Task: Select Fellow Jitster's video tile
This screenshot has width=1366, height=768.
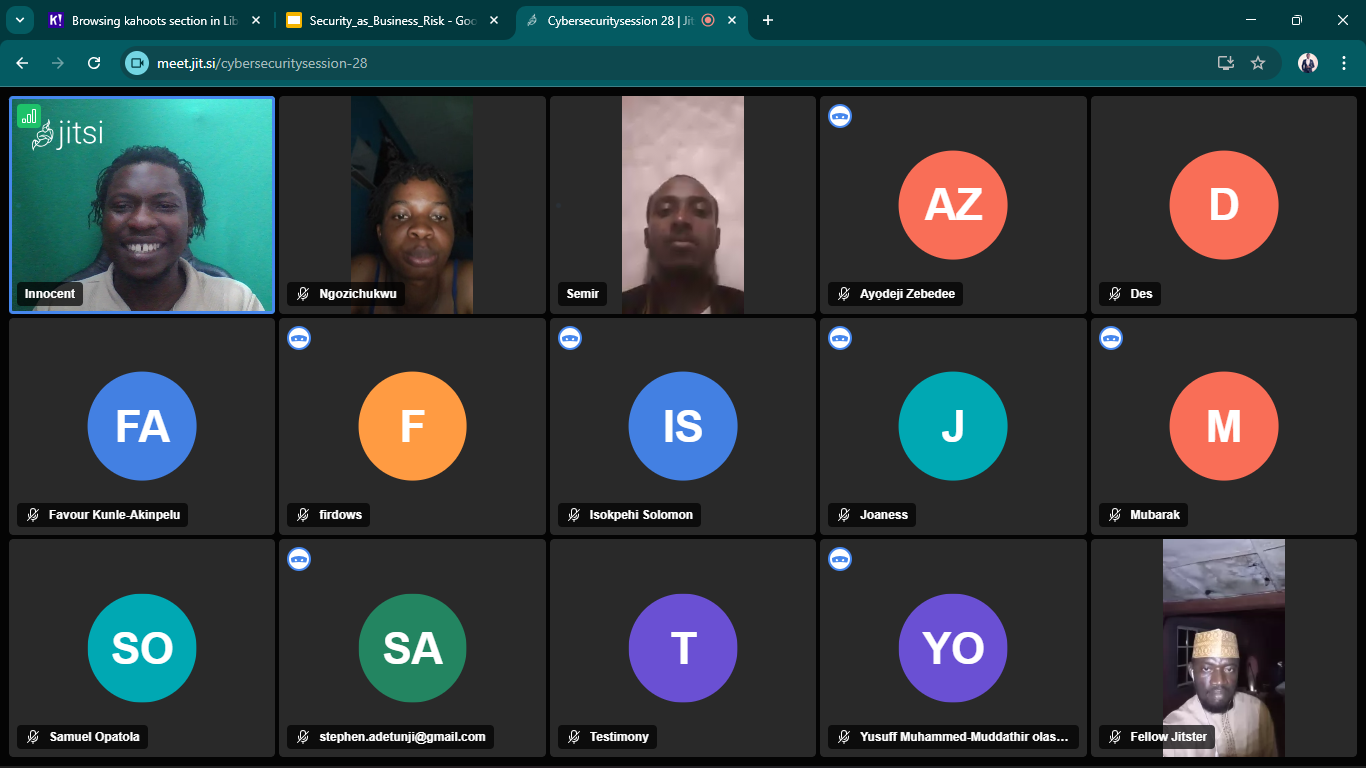Action: click(1224, 648)
